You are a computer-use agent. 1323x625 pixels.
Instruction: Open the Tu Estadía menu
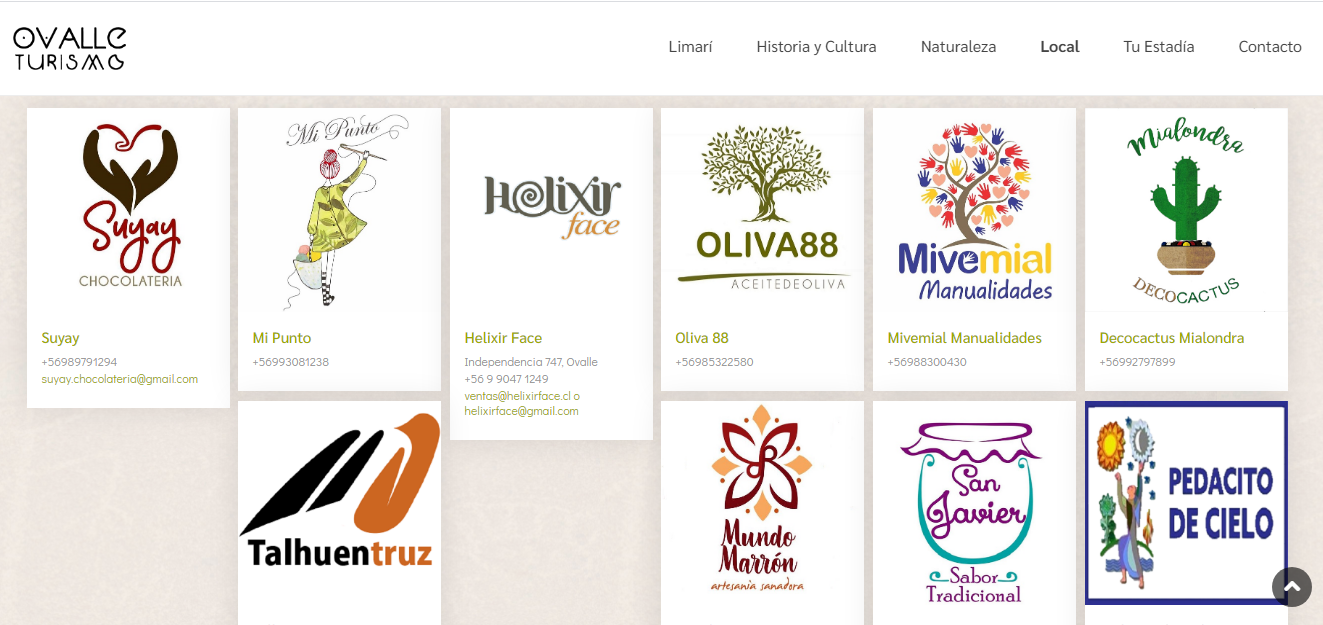click(1158, 47)
